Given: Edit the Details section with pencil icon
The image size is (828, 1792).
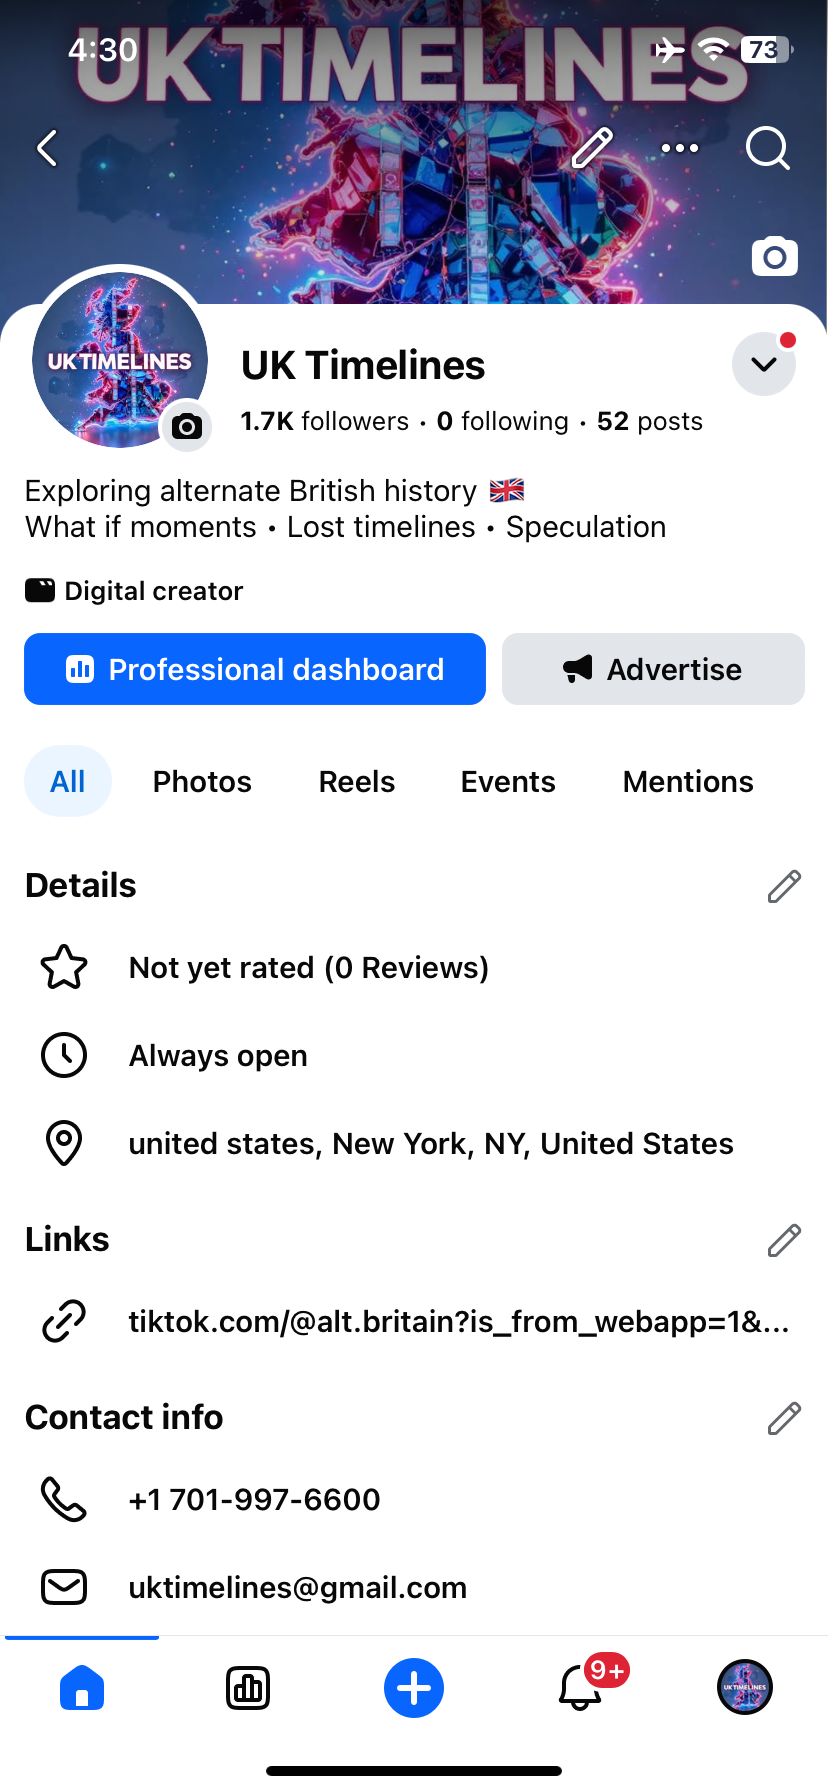Looking at the screenshot, I should coord(784,886).
